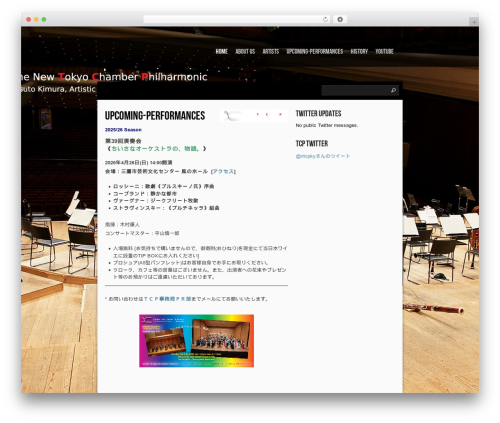Image resolution: width=500 pixels, height=423 pixels.
Task: Click the ヴァーグナー program list item
Action: coord(156,201)
